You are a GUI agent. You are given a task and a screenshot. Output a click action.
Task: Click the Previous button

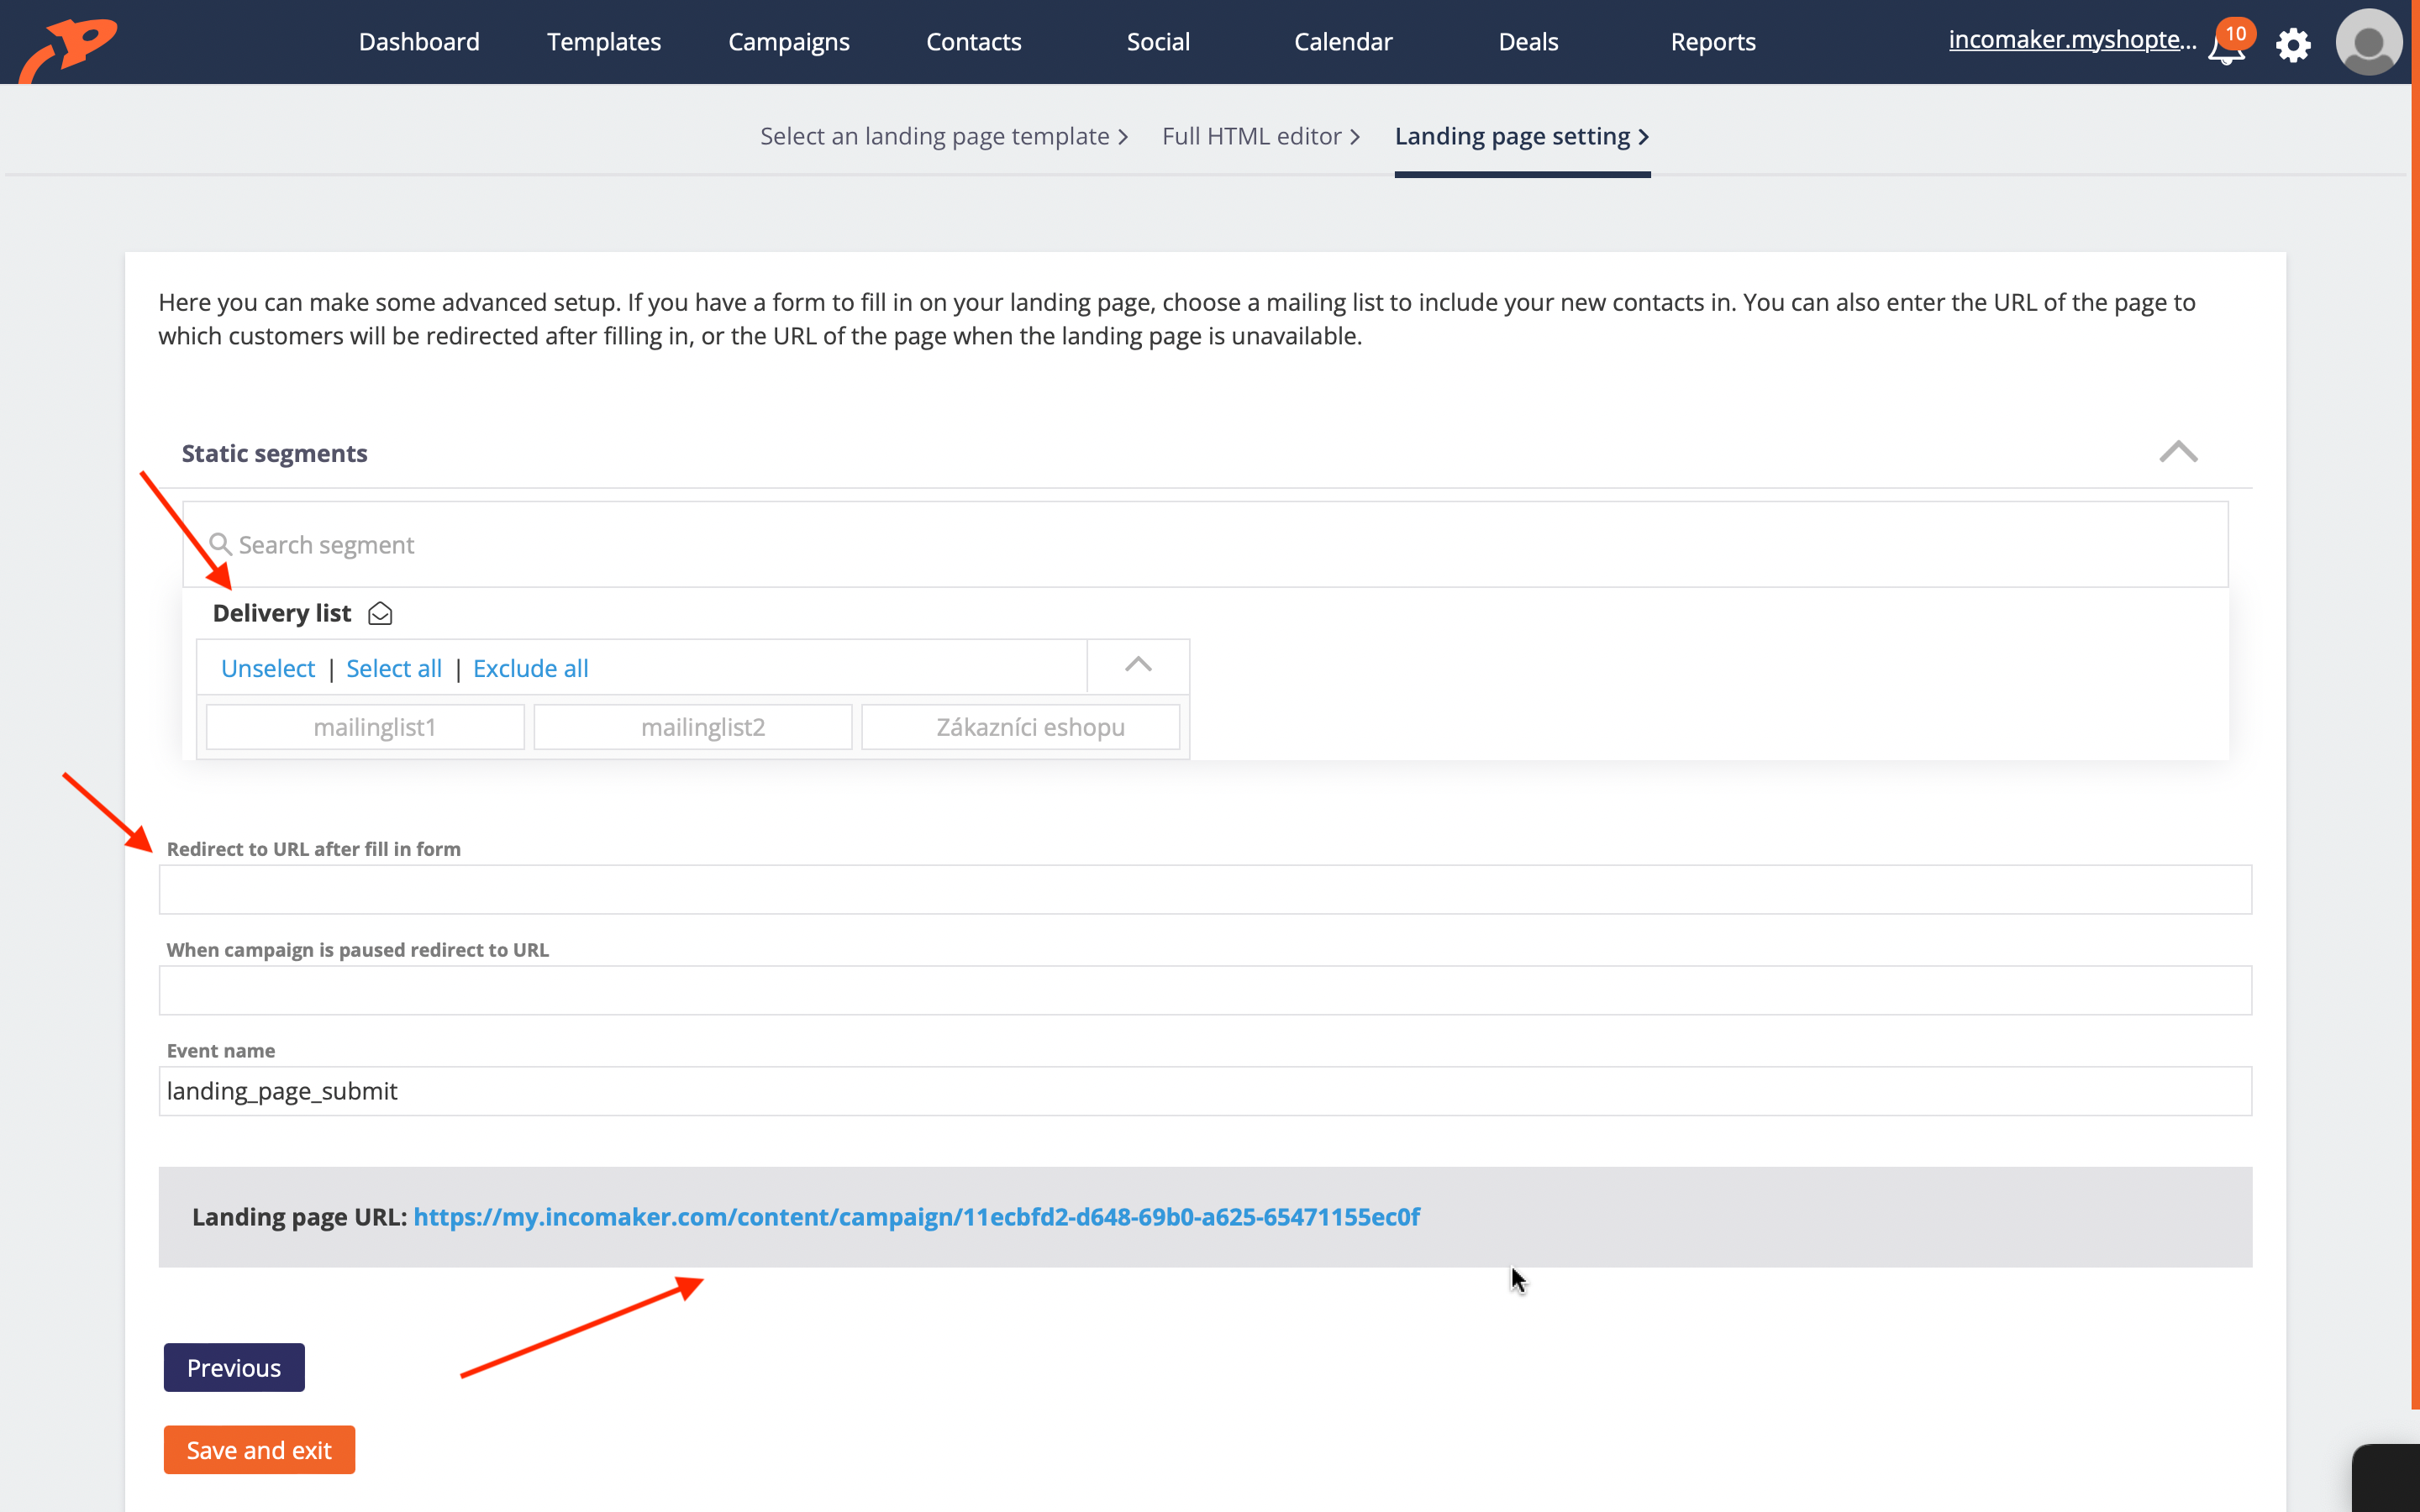coord(234,1366)
